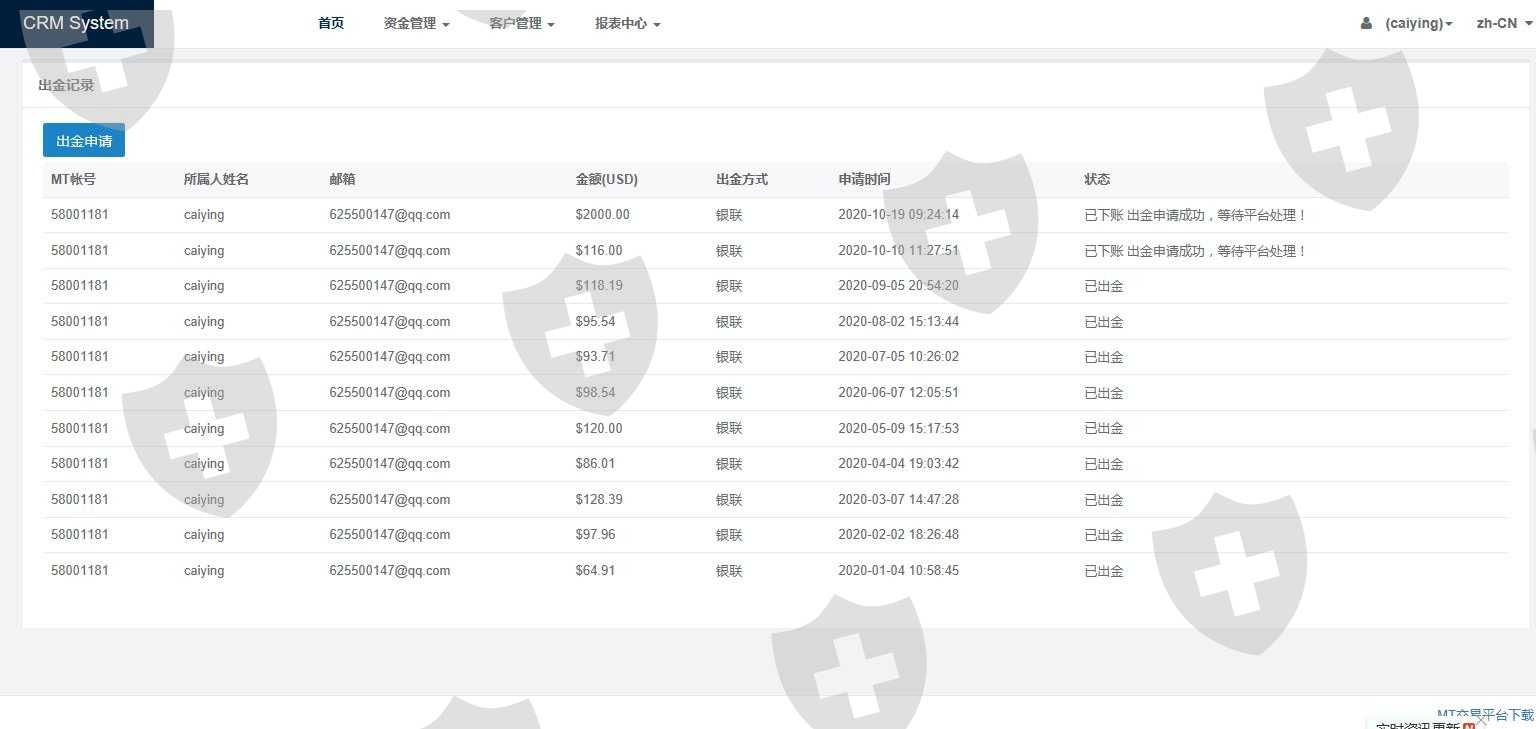Click the 2020-10-10 11:27:51 timestamp
The image size is (1536, 729).
coord(898,250)
